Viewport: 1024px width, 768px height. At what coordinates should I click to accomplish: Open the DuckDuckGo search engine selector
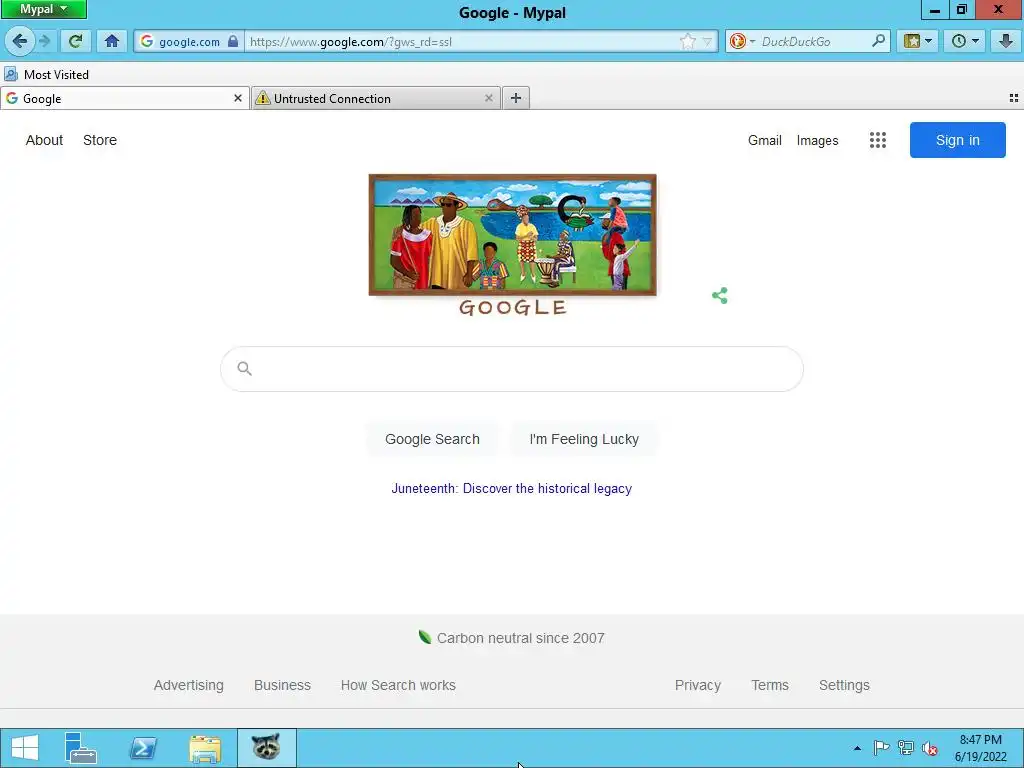coord(742,41)
